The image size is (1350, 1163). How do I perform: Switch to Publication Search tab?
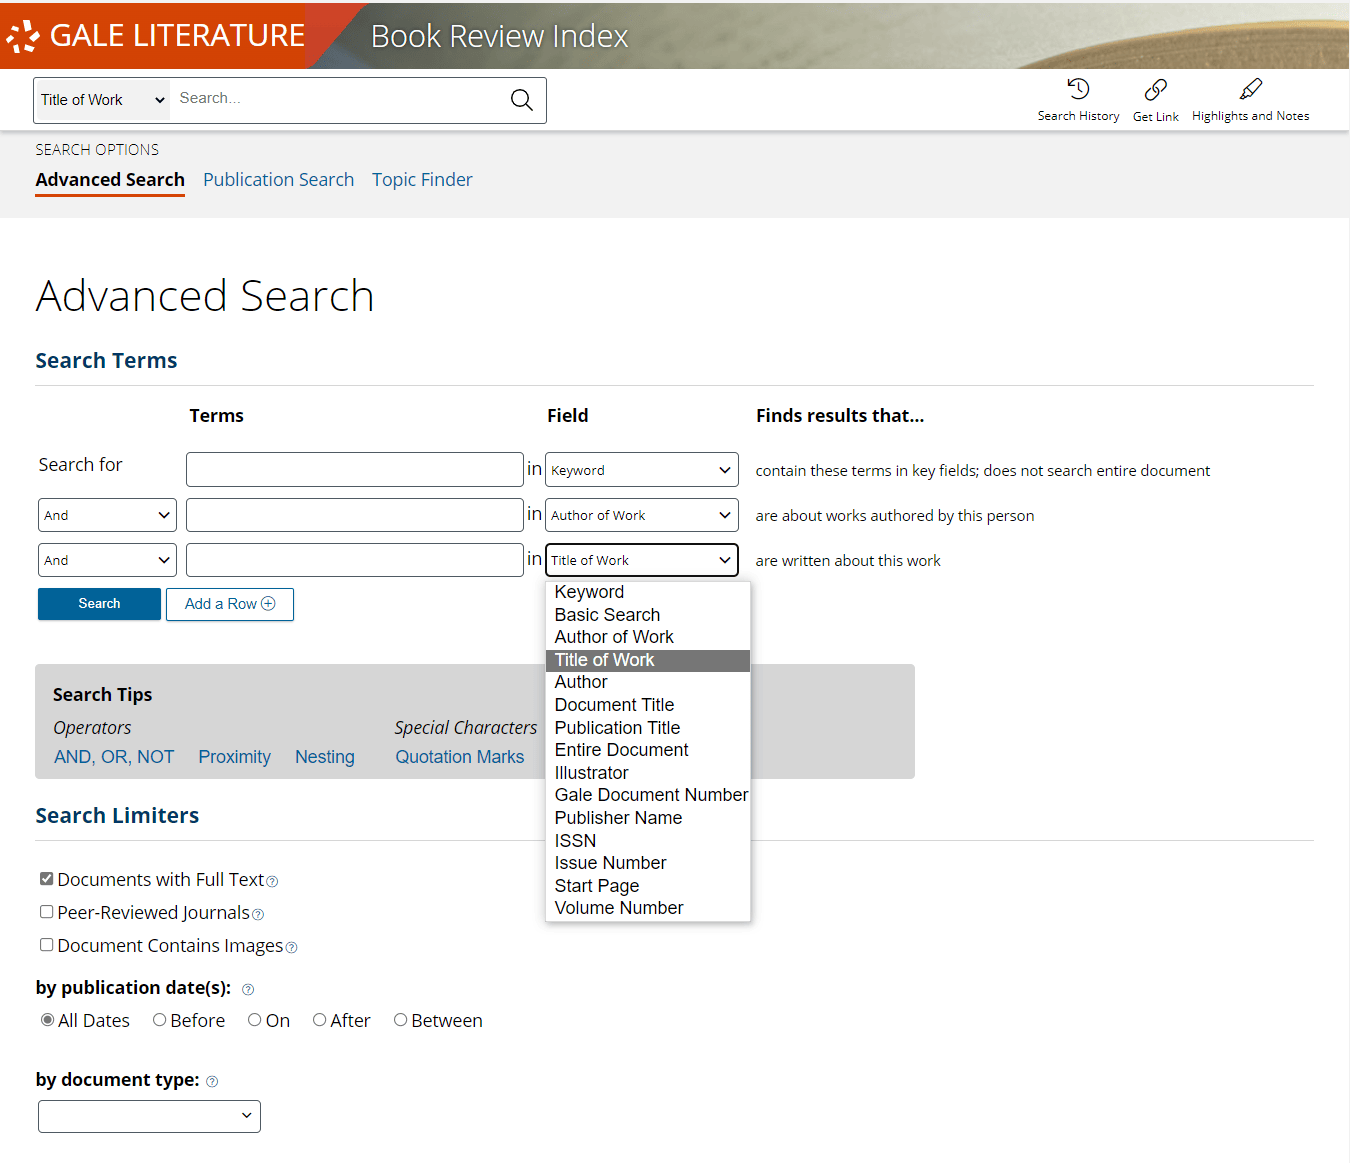pos(278,180)
